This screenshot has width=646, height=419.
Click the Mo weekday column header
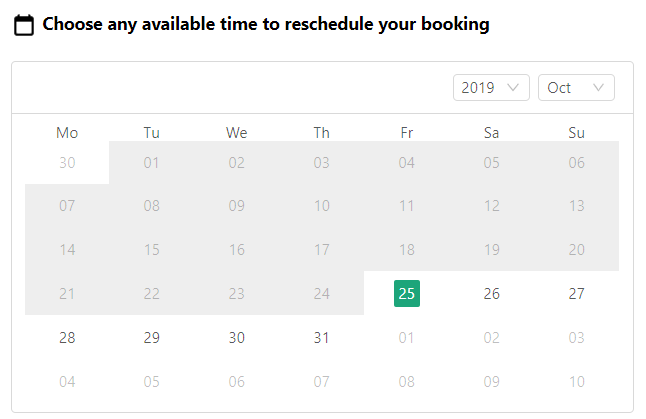click(x=67, y=133)
